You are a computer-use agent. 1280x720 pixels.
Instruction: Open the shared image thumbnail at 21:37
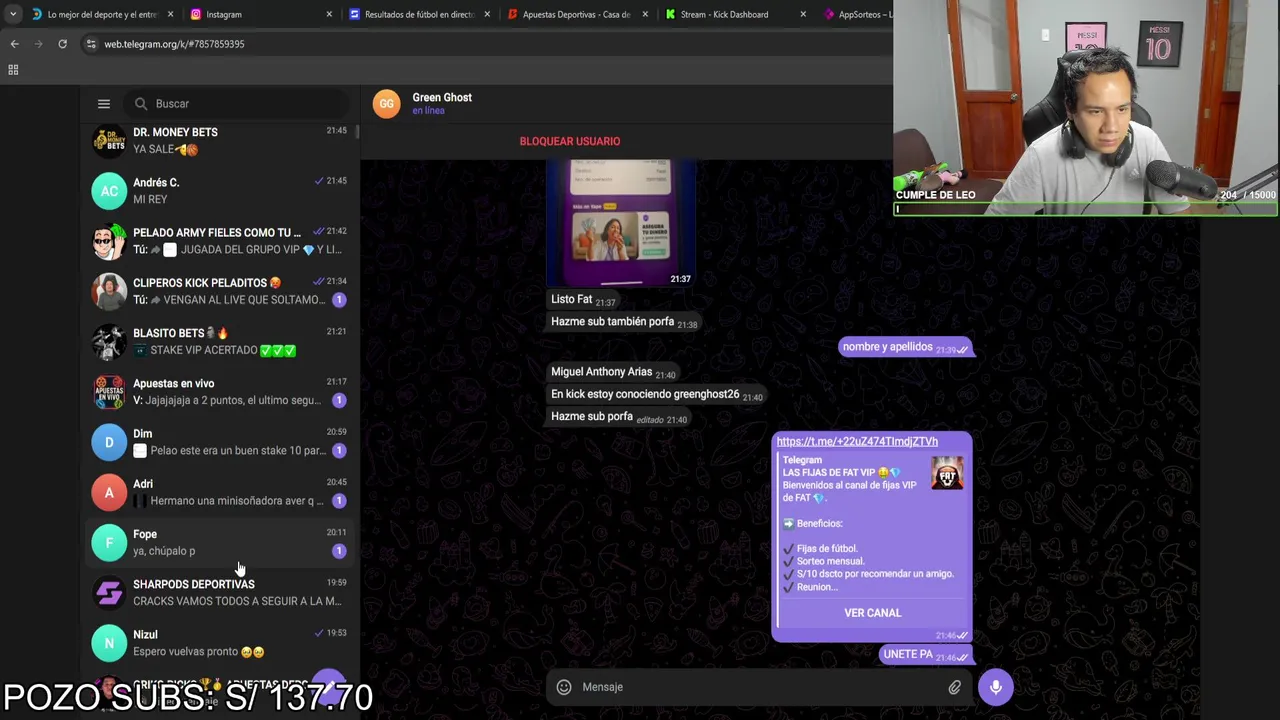tap(621, 224)
